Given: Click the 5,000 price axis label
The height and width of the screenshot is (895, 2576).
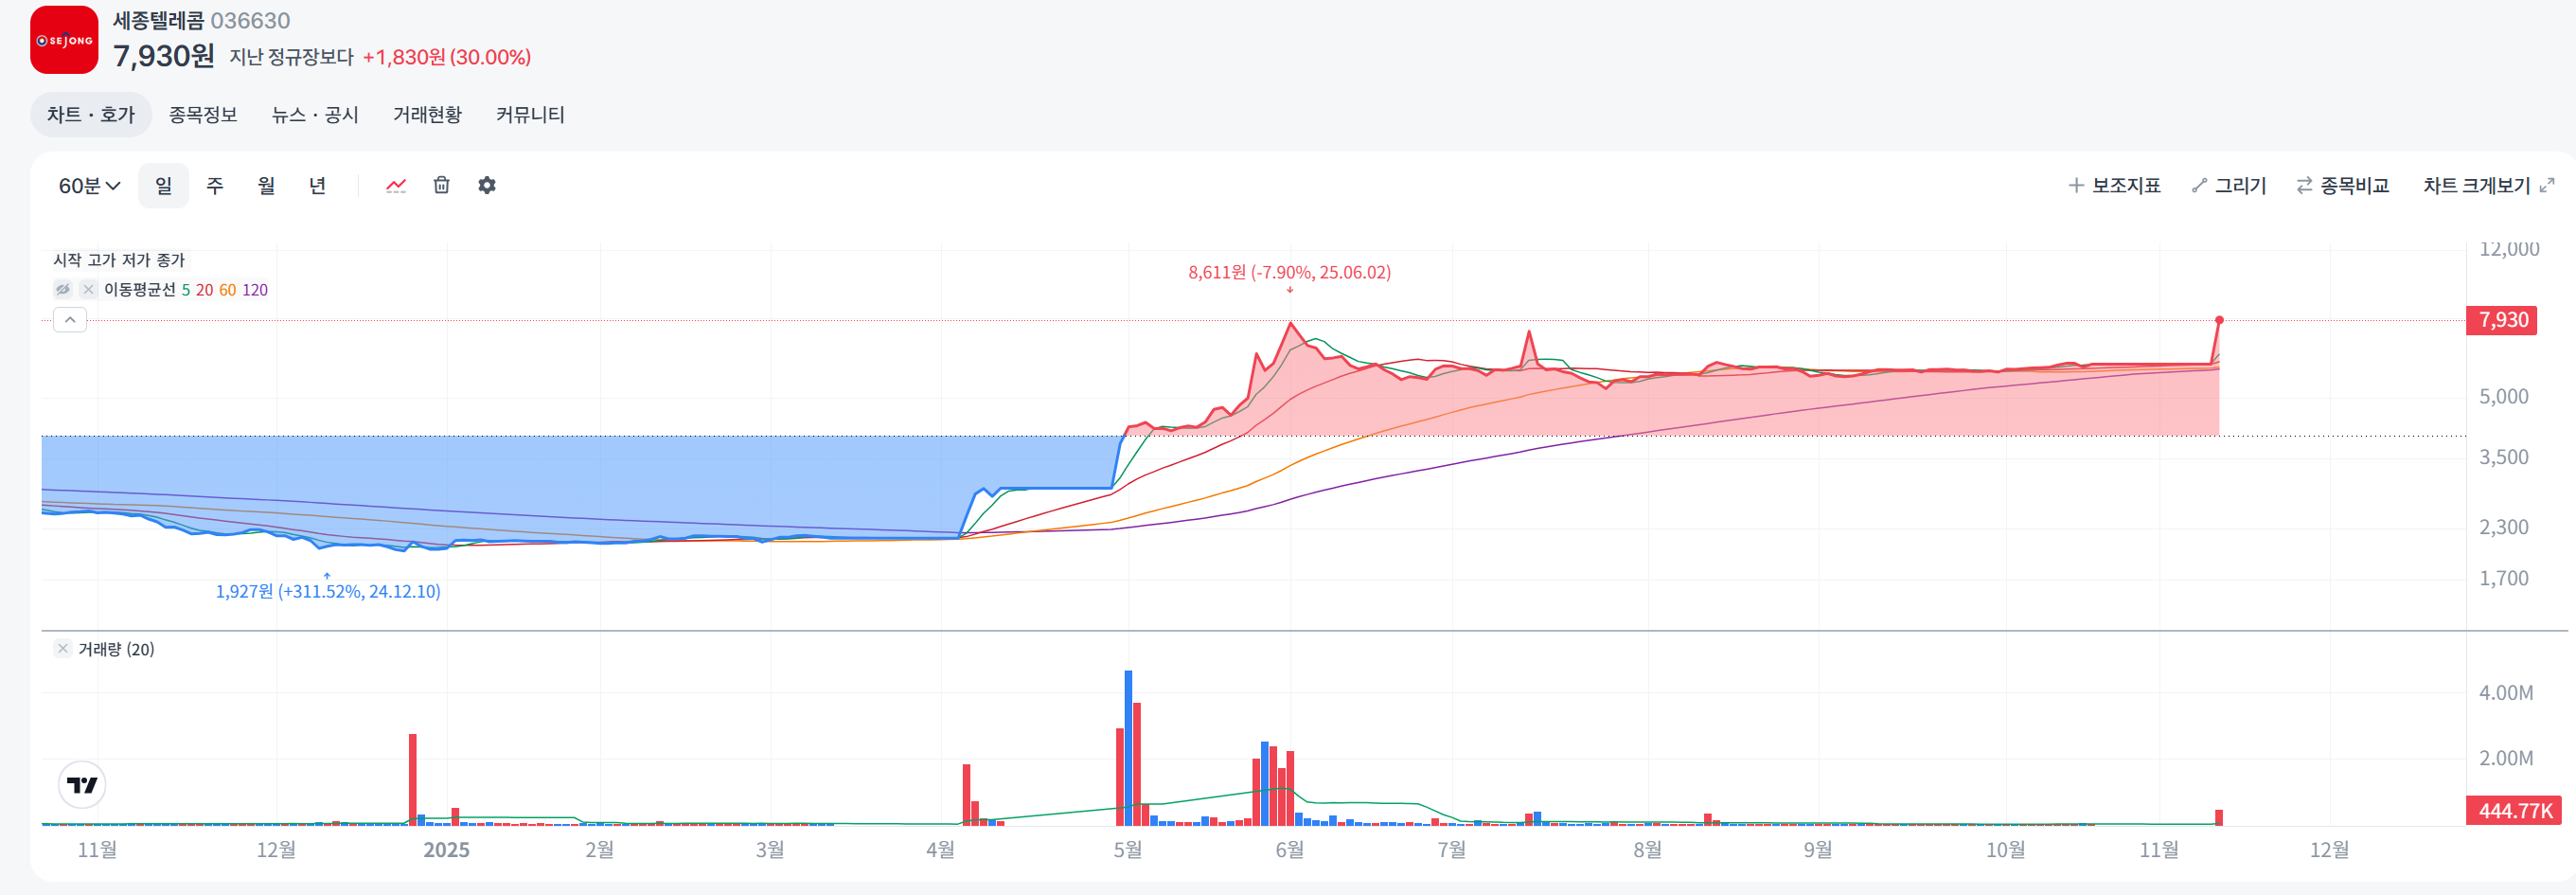Looking at the screenshot, I should (x=2503, y=397).
